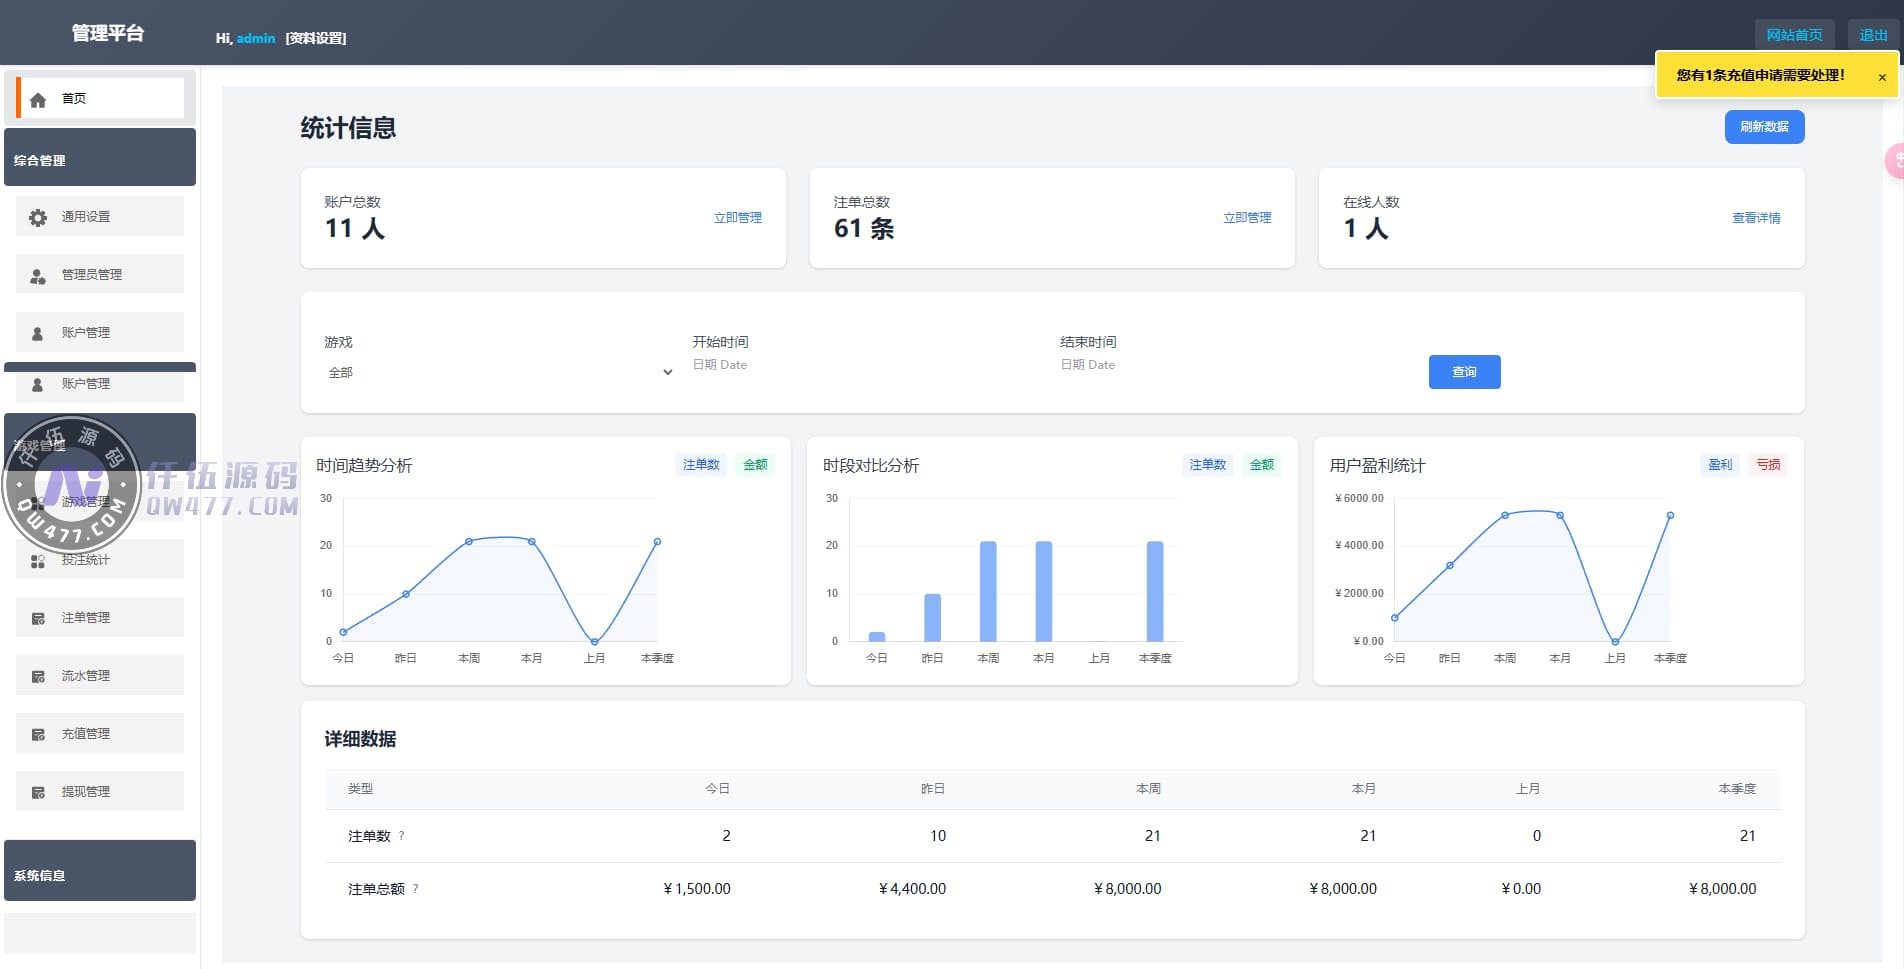Expand the 综合管理 sidebar section
The height and width of the screenshot is (969, 1904).
[100, 159]
